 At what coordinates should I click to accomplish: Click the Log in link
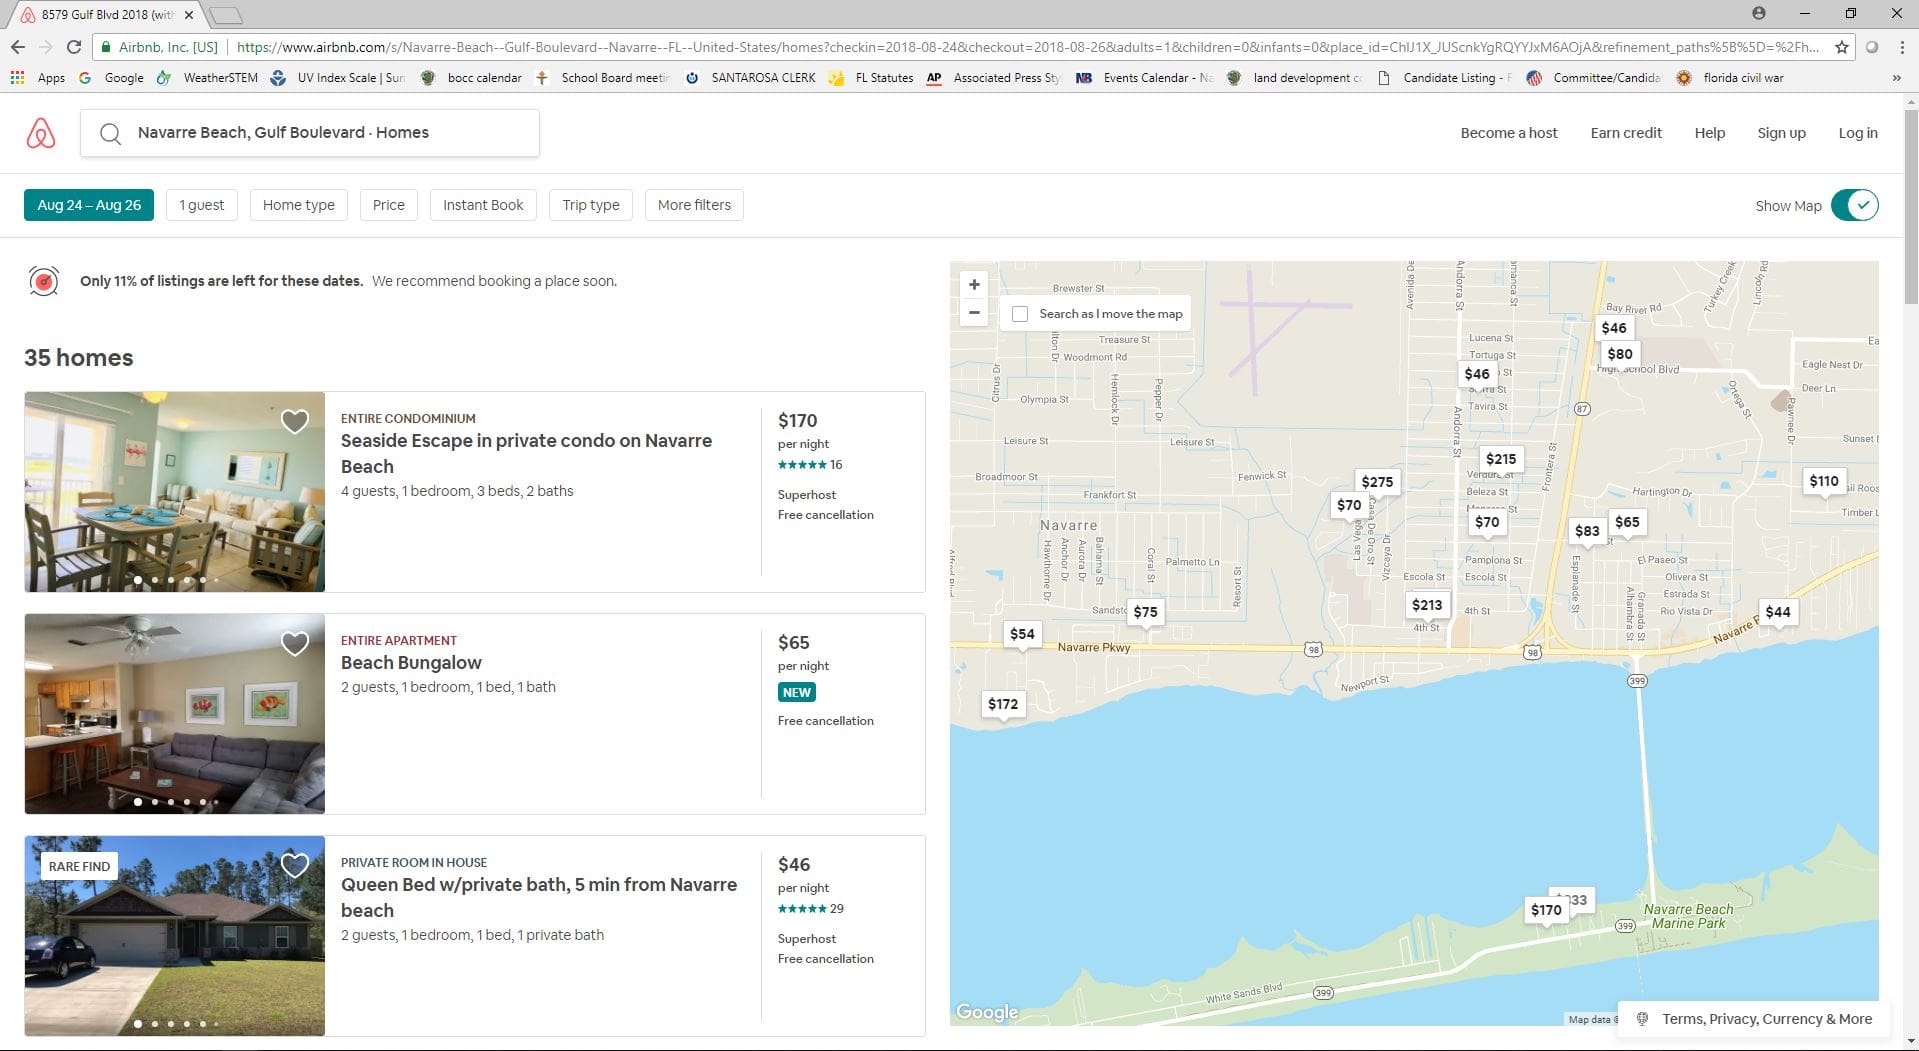[1857, 133]
